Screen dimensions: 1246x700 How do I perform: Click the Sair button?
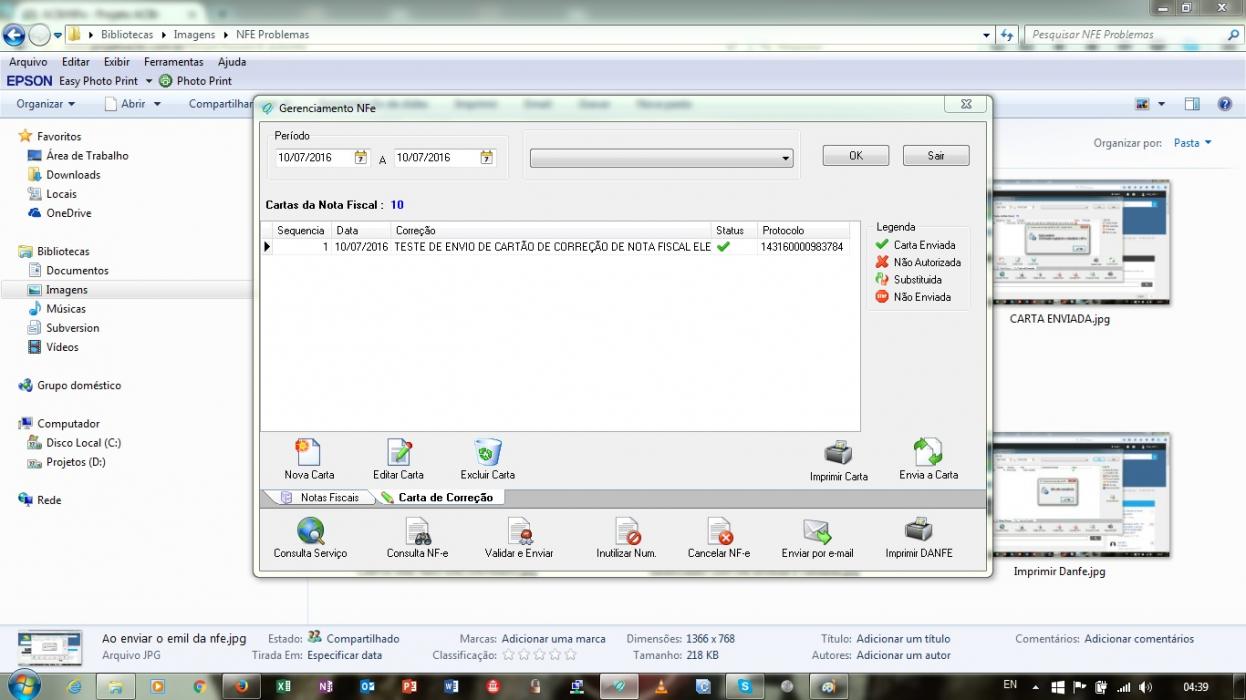936,156
